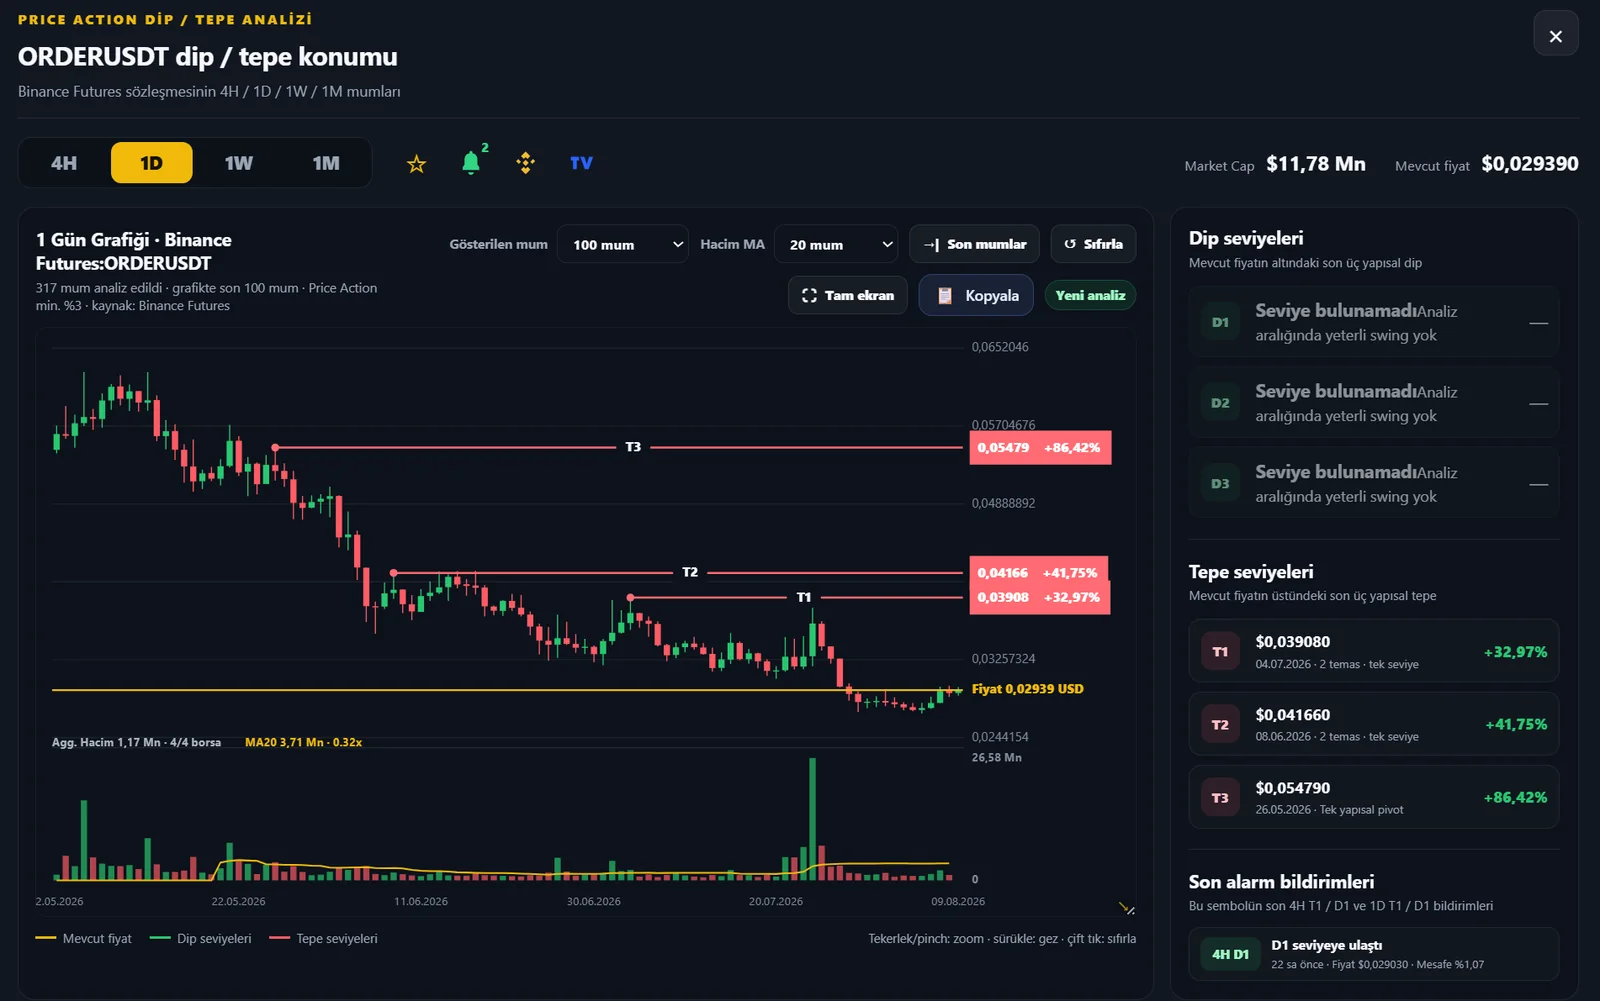This screenshot has width=1600, height=1001.
Task: Start a Yeni analiz
Action: point(1090,296)
